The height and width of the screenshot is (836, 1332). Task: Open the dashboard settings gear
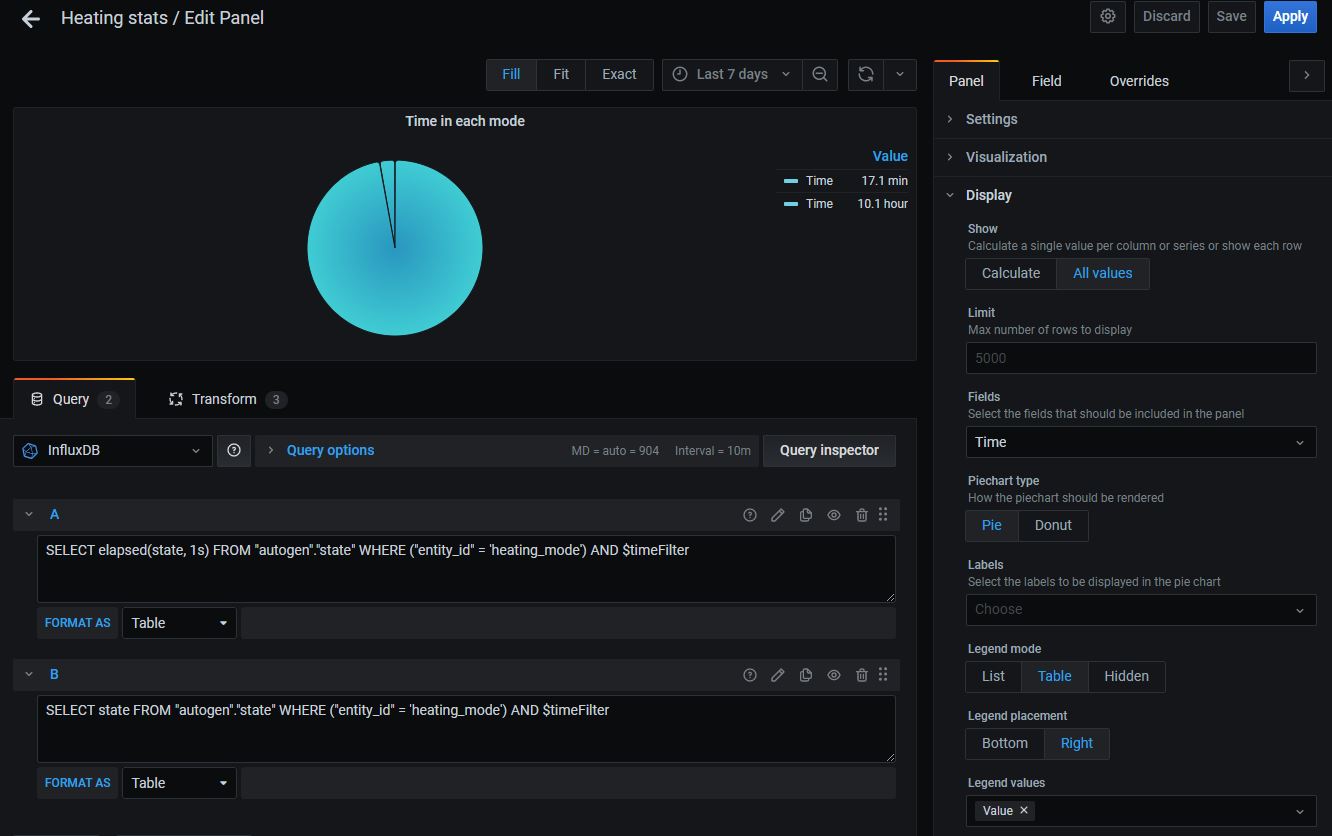point(1107,17)
